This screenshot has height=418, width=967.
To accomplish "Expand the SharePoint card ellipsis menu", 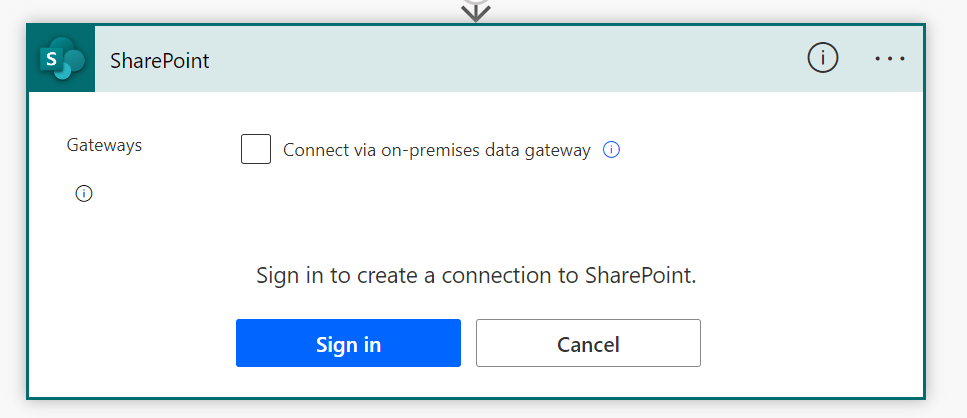I will click(890, 59).
